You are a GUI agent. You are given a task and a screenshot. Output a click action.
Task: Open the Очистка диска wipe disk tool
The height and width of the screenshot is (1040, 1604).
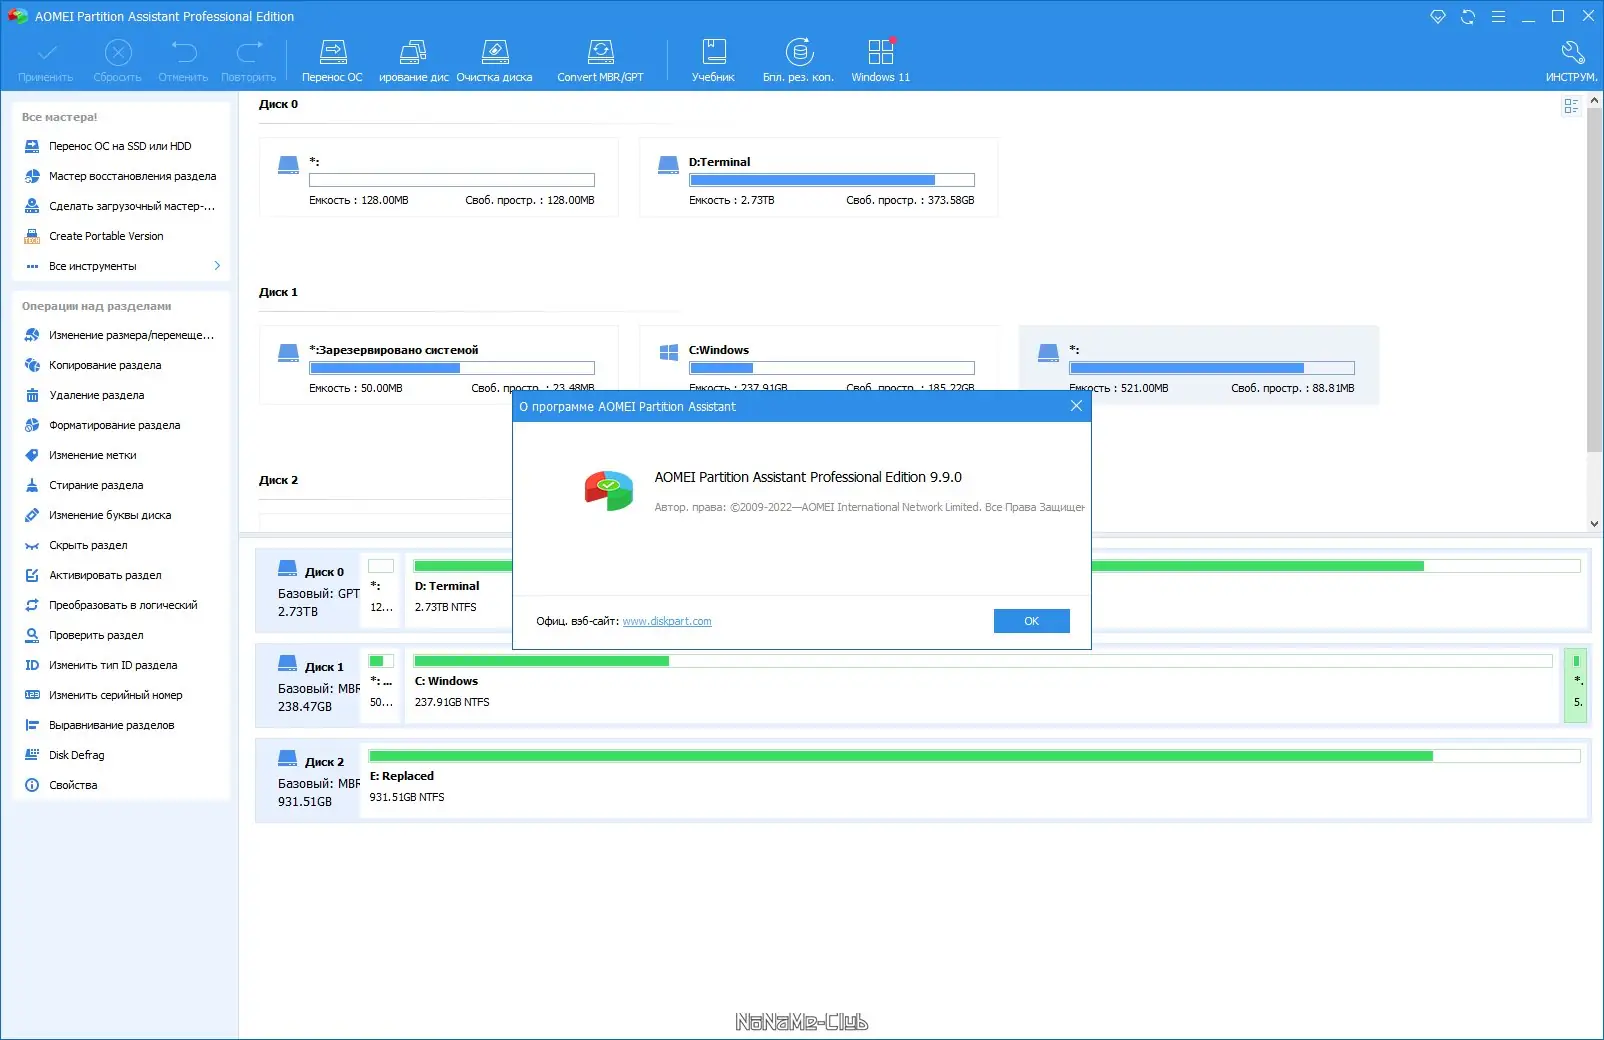tap(494, 60)
